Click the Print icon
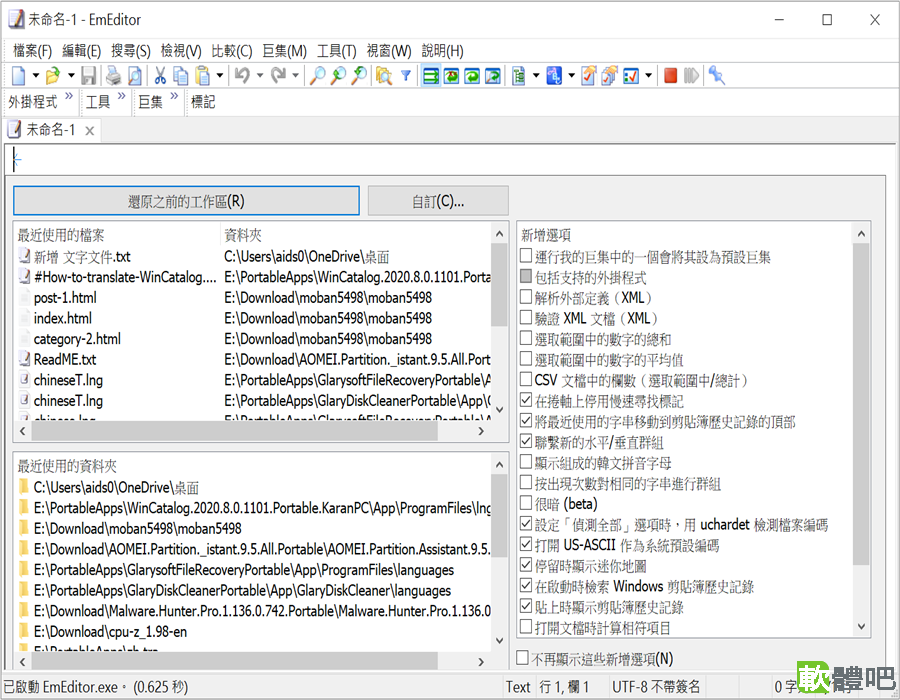The width and height of the screenshot is (900, 700). point(114,76)
